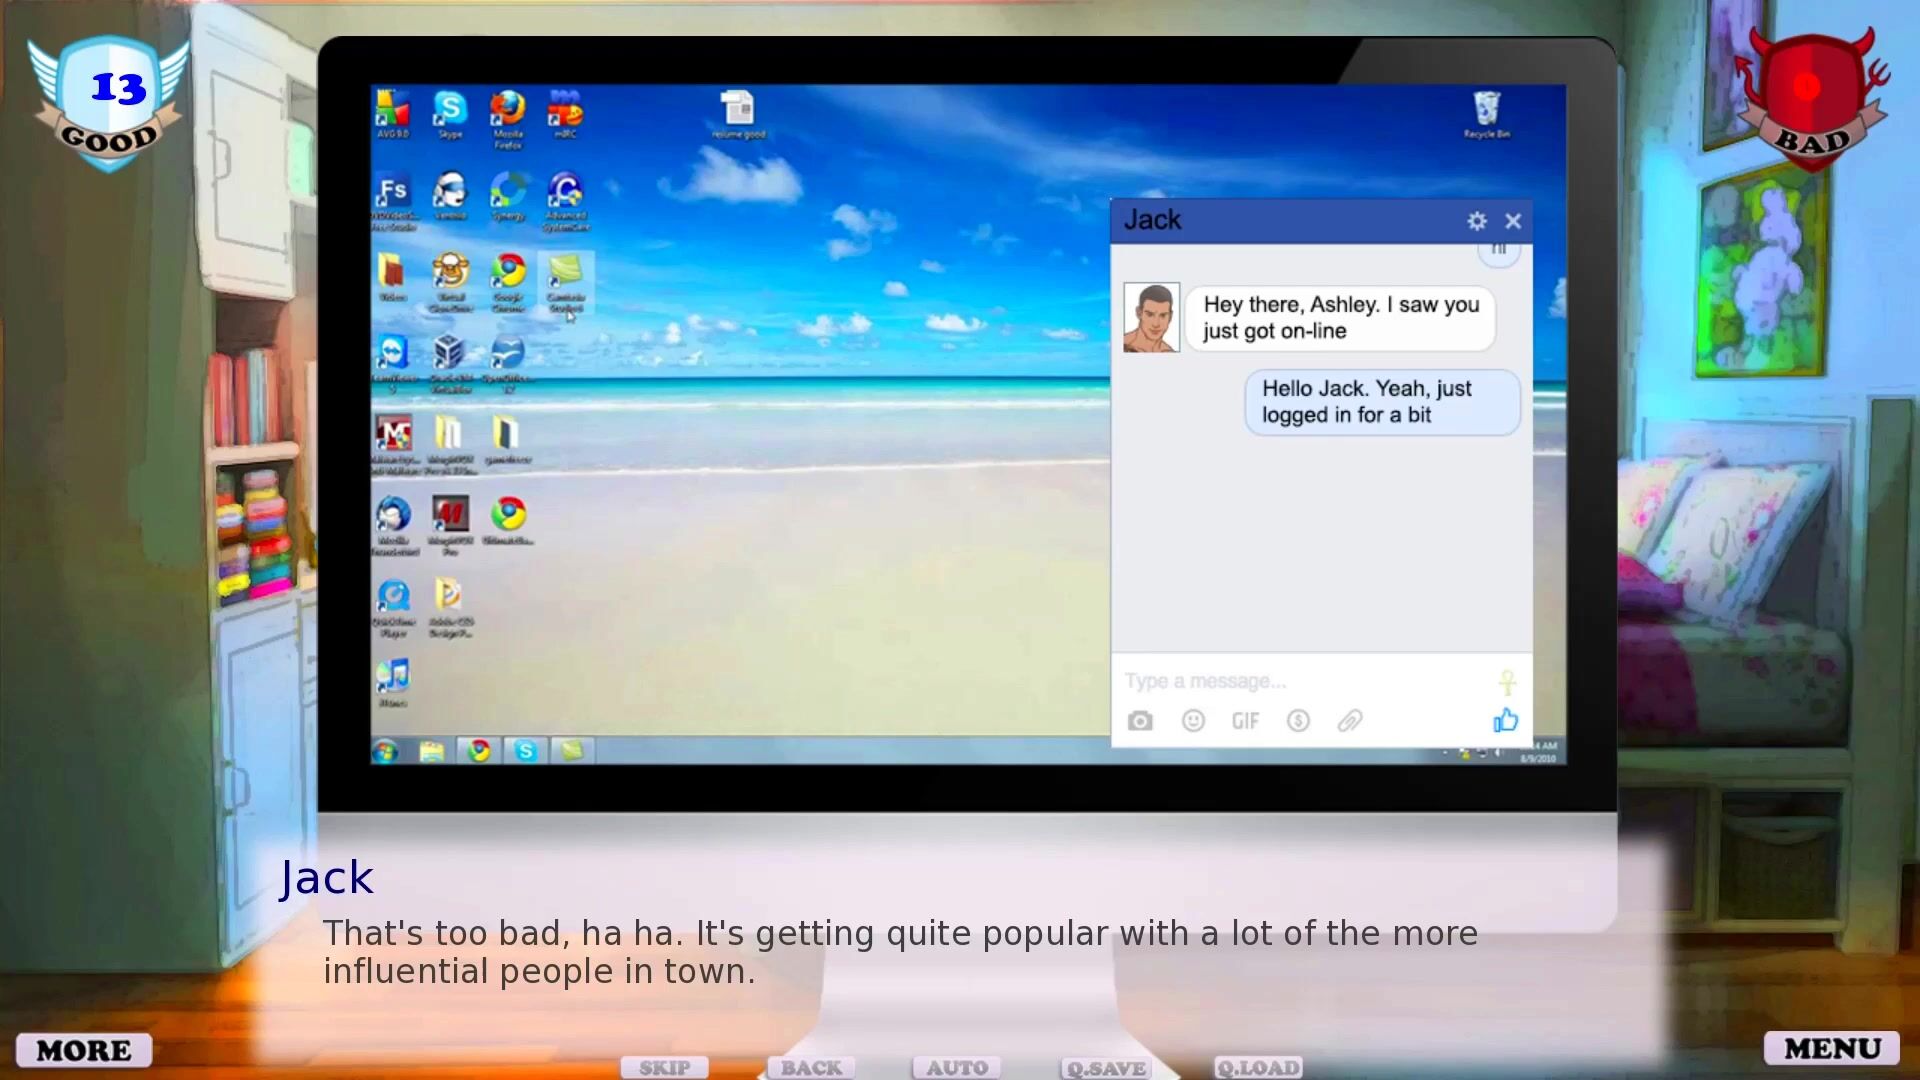Click the camera icon in chat
The width and height of the screenshot is (1920, 1080).
pos(1140,721)
